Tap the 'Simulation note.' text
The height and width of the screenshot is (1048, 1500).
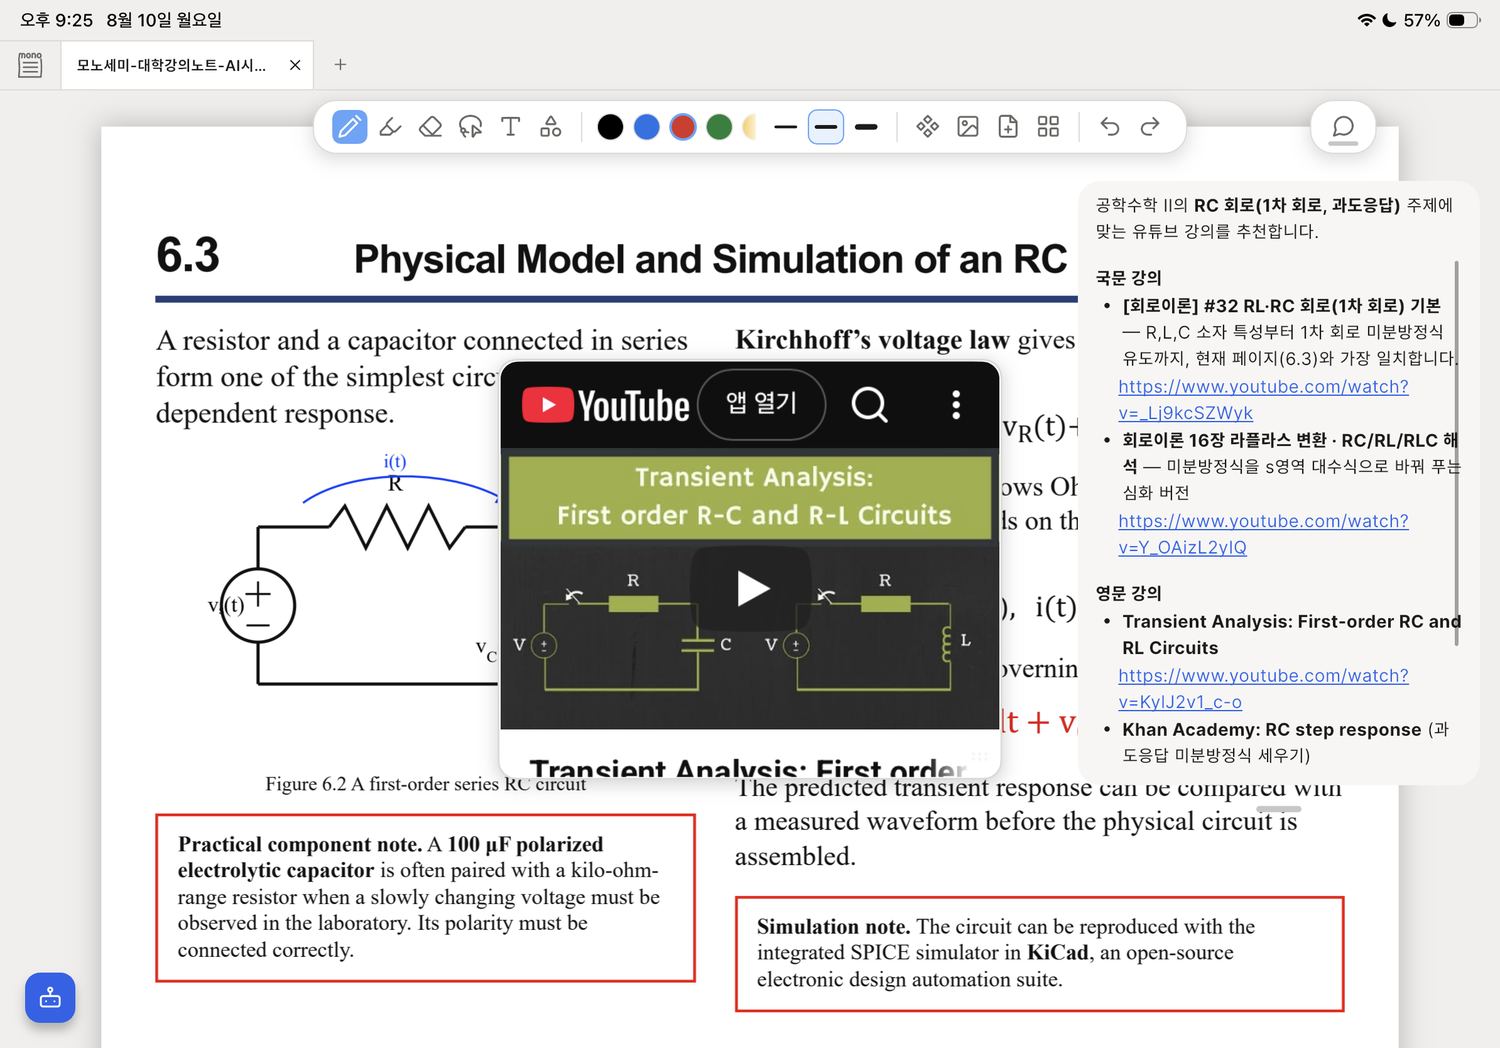[833, 926]
